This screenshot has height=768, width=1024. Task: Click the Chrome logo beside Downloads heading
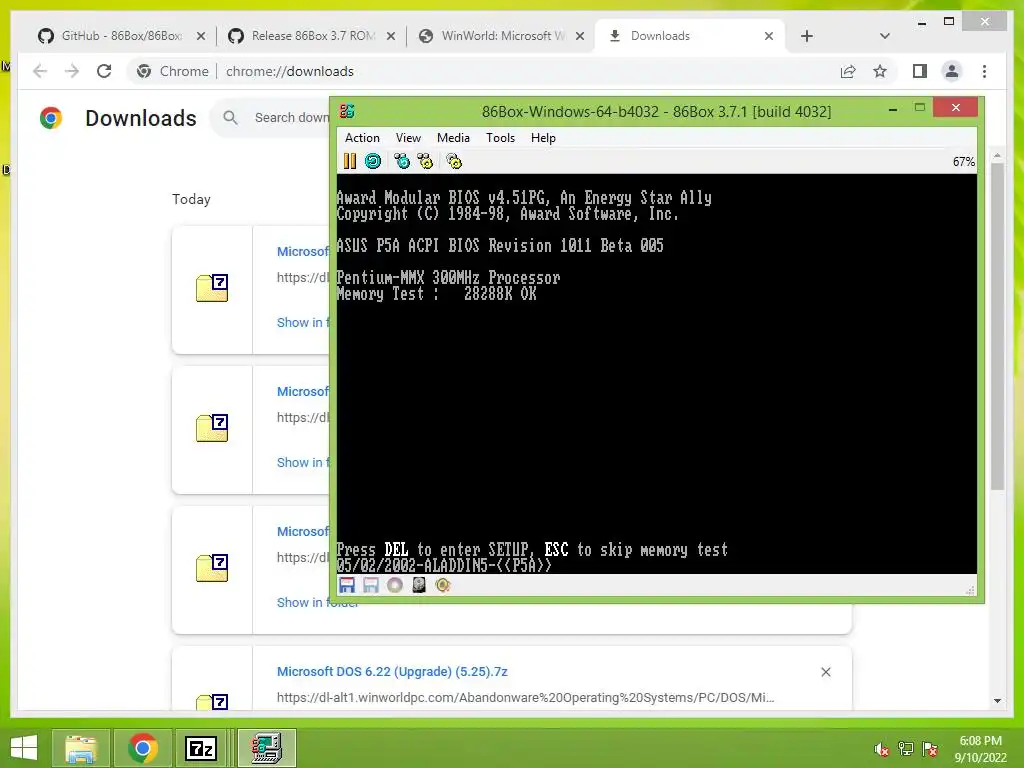(51, 118)
